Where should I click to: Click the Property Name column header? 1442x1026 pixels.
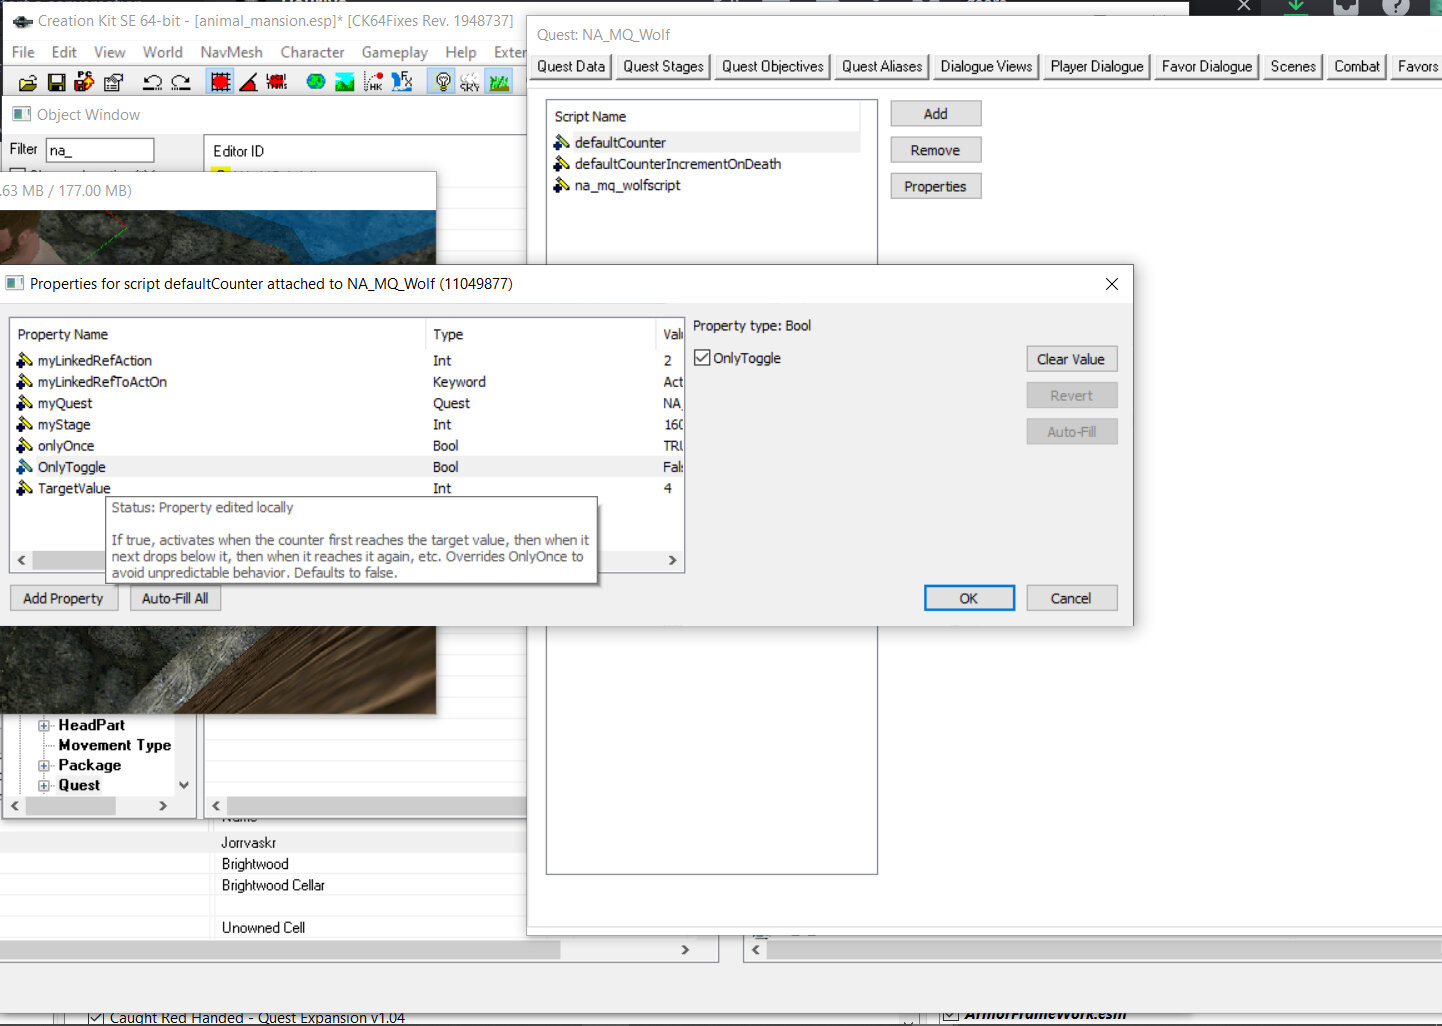pos(218,334)
